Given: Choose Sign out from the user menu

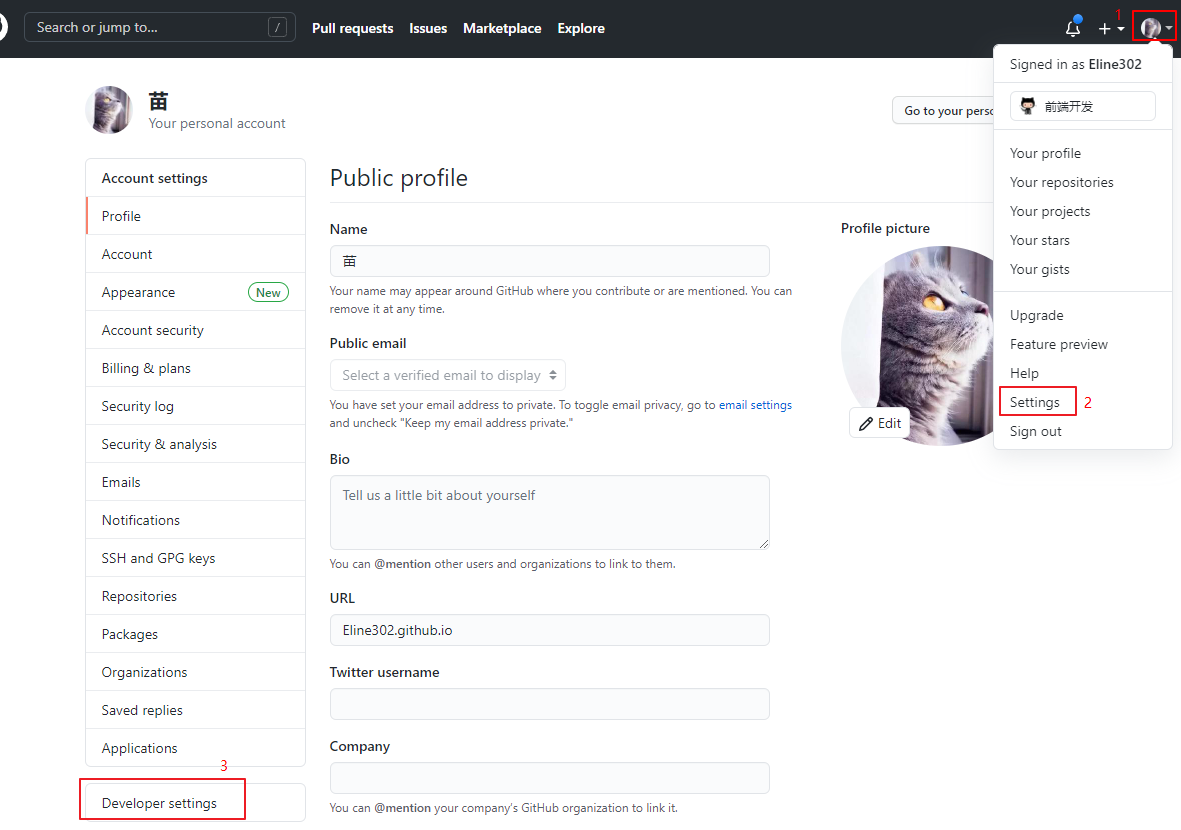Looking at the screenshot, I should (x=1035, y=431).
